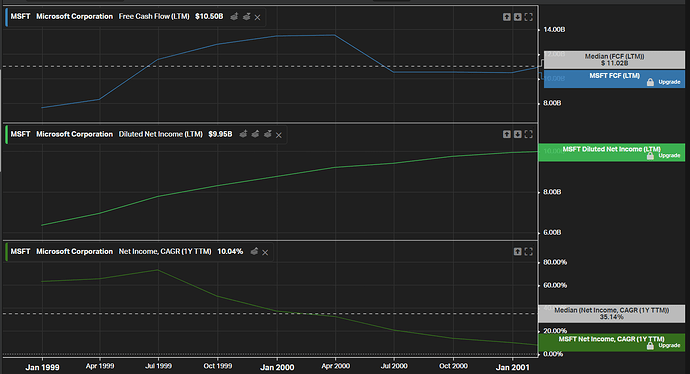
Task: Click the 80.00% axis value
Action: tap(555, 262)
